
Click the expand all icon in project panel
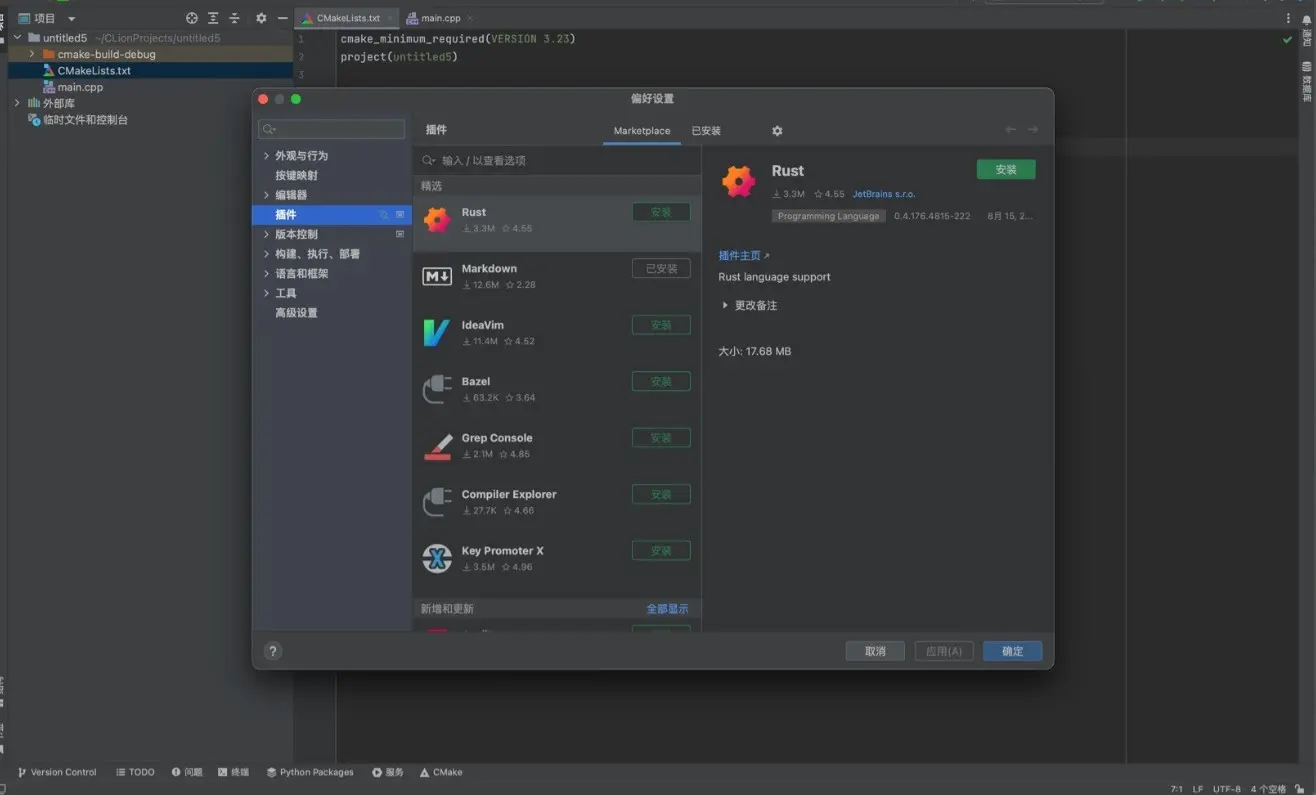(213, 18)
